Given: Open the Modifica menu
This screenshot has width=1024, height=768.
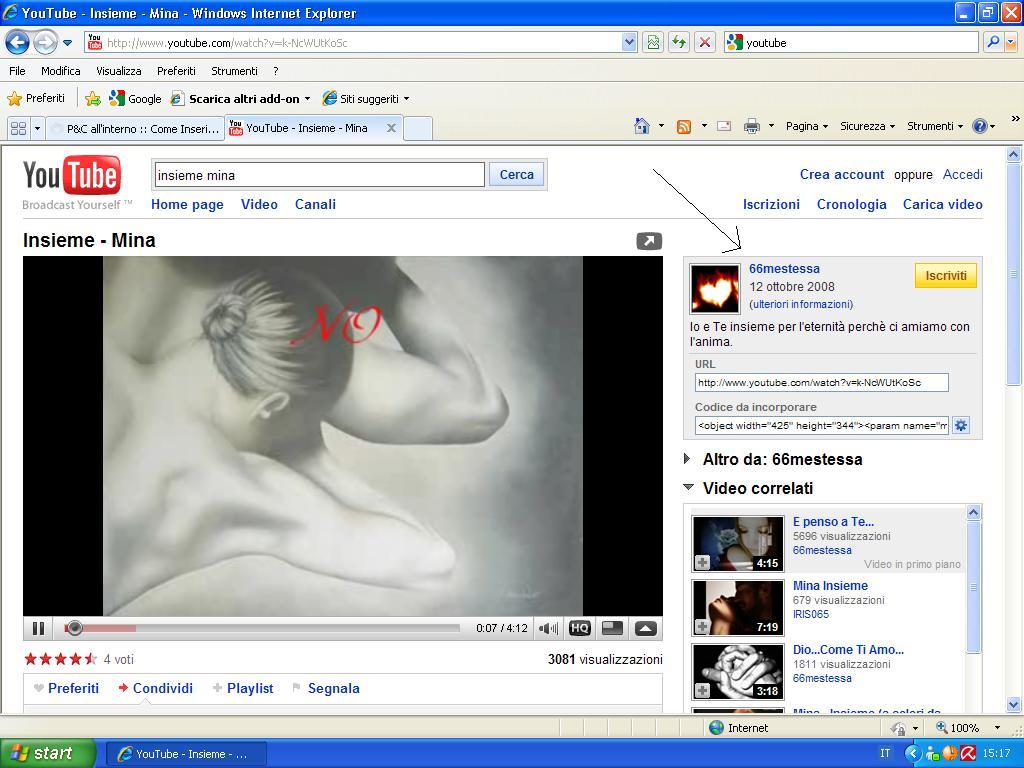Looking at the screenshot, I should click(x=61, y=71).
